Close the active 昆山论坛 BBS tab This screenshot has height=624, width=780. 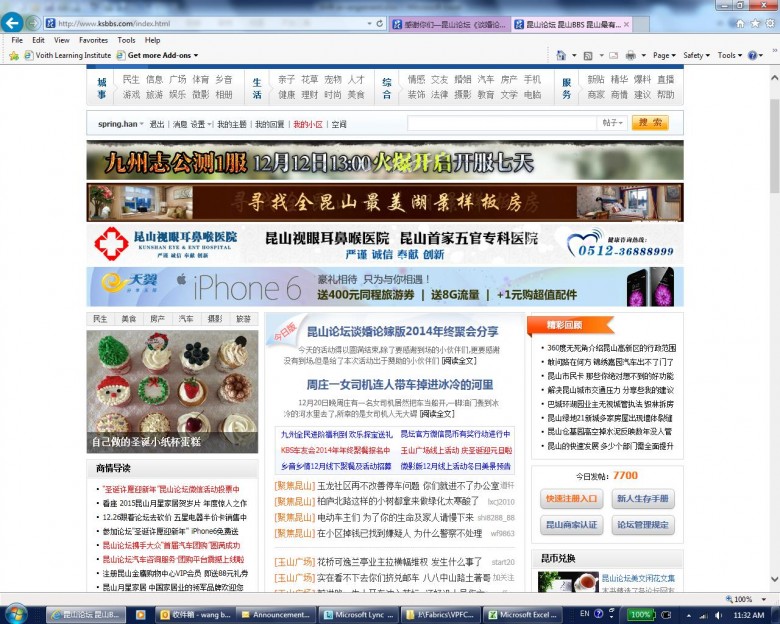[626, 24]
